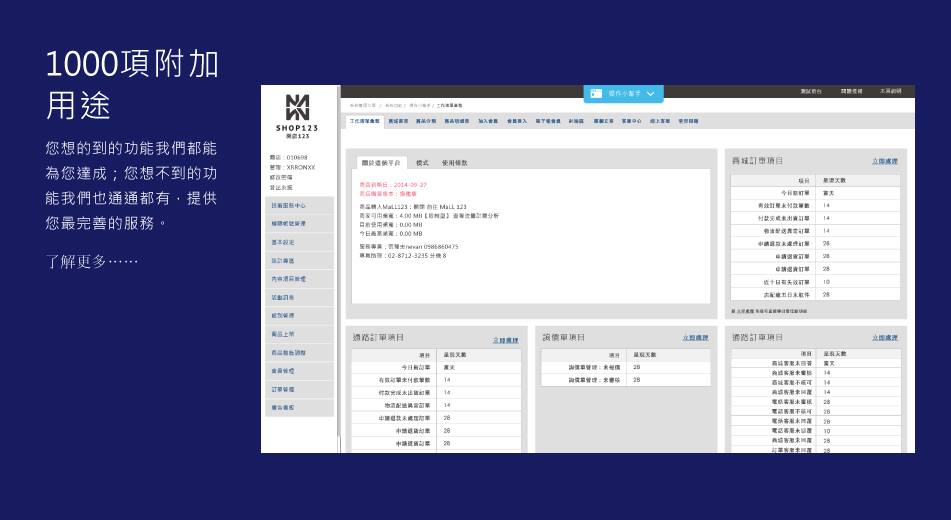Go to 加入會員 in the top navigation
This screenshot has height=520, width=951.
click(x=488, y=121)
